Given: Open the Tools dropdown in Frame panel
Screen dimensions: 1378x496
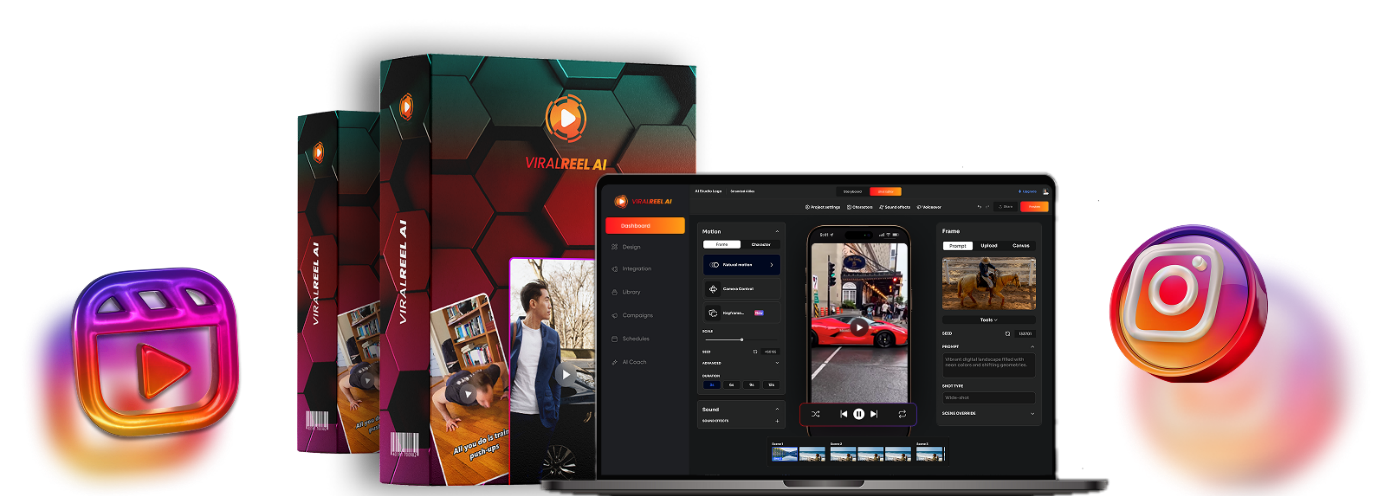Looking at the screenshot, I should click(x=988, y=319).
